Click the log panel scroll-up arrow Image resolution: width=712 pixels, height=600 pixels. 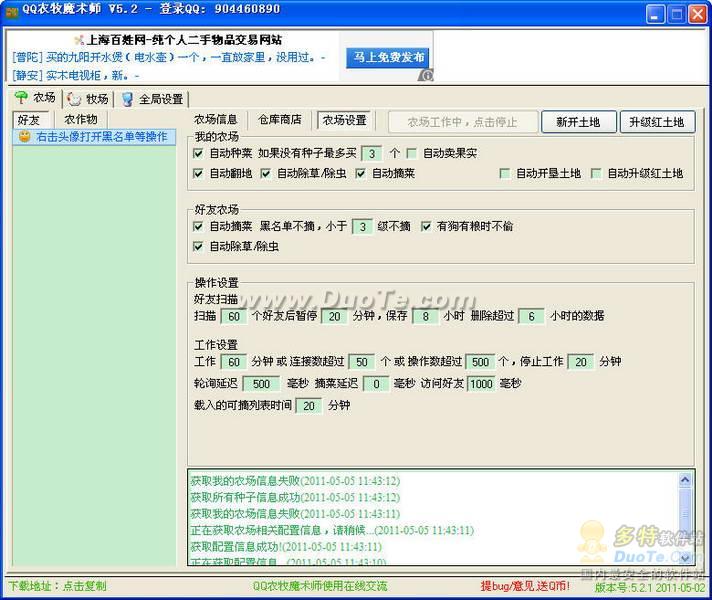tap(685, 480)
